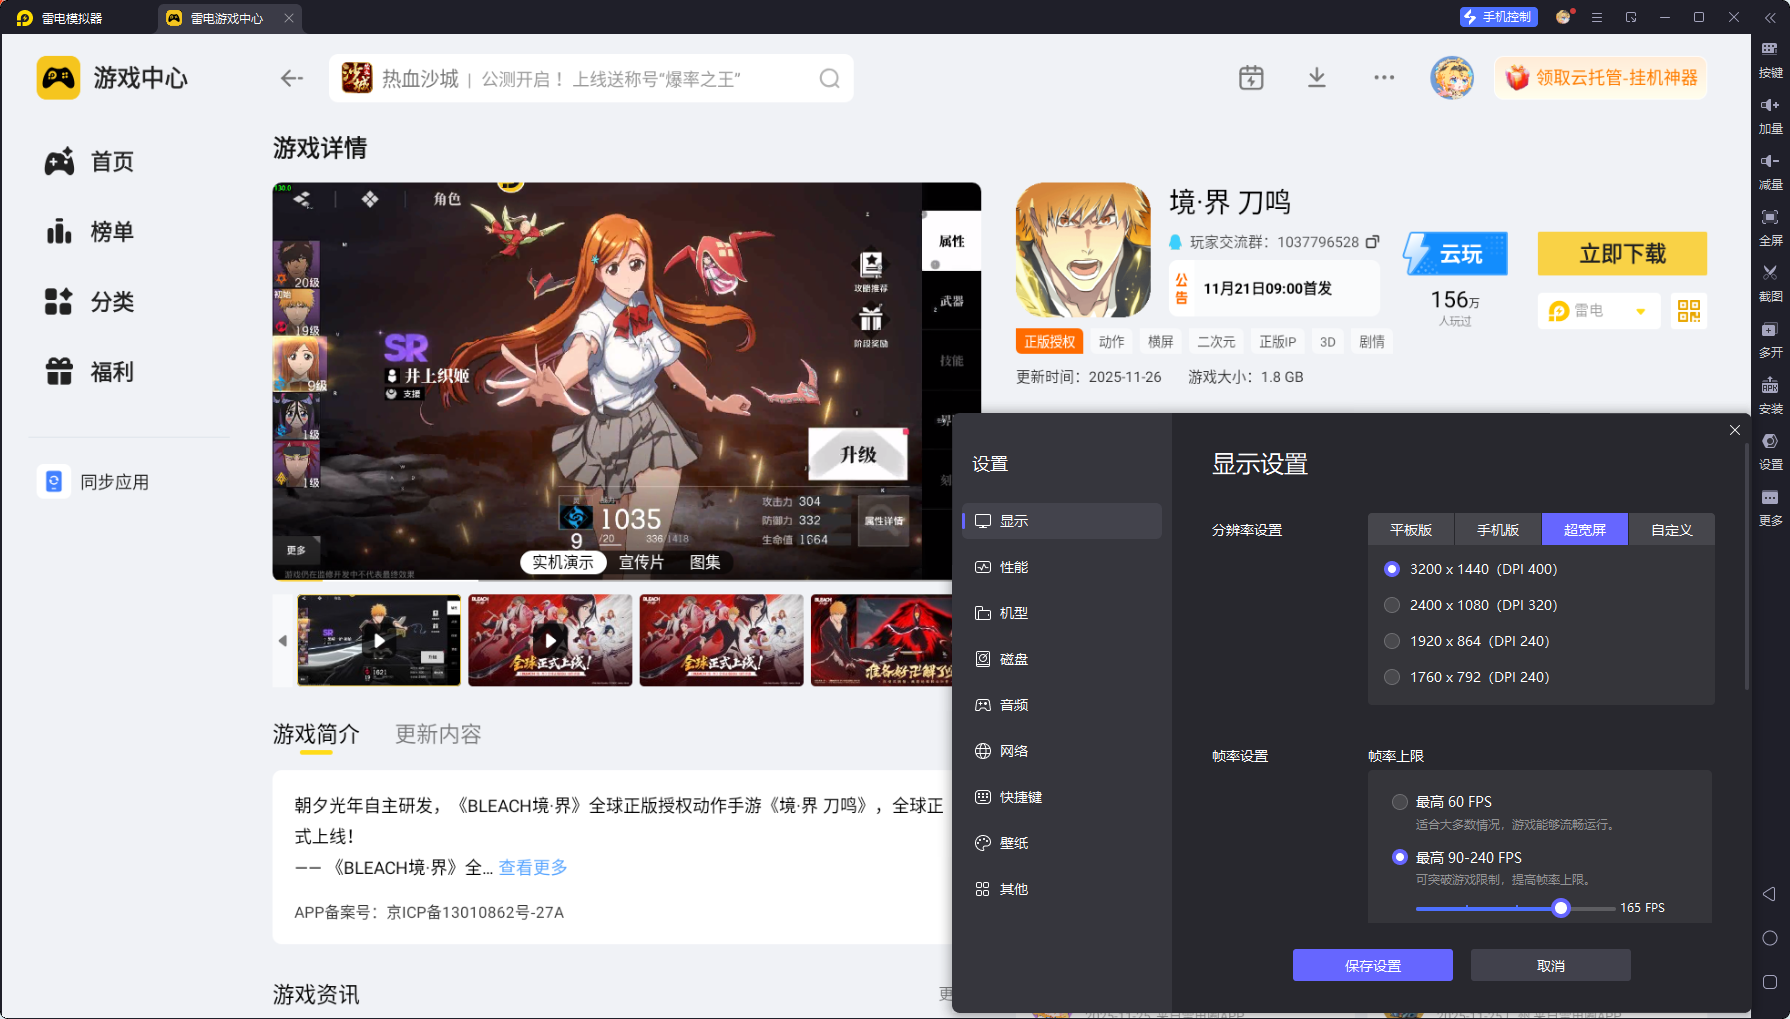Show the download QR code icon

point(1689,311)
